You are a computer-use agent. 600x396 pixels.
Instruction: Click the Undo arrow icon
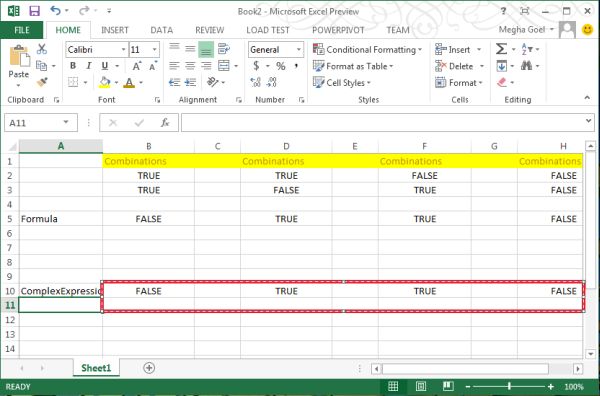55,11
